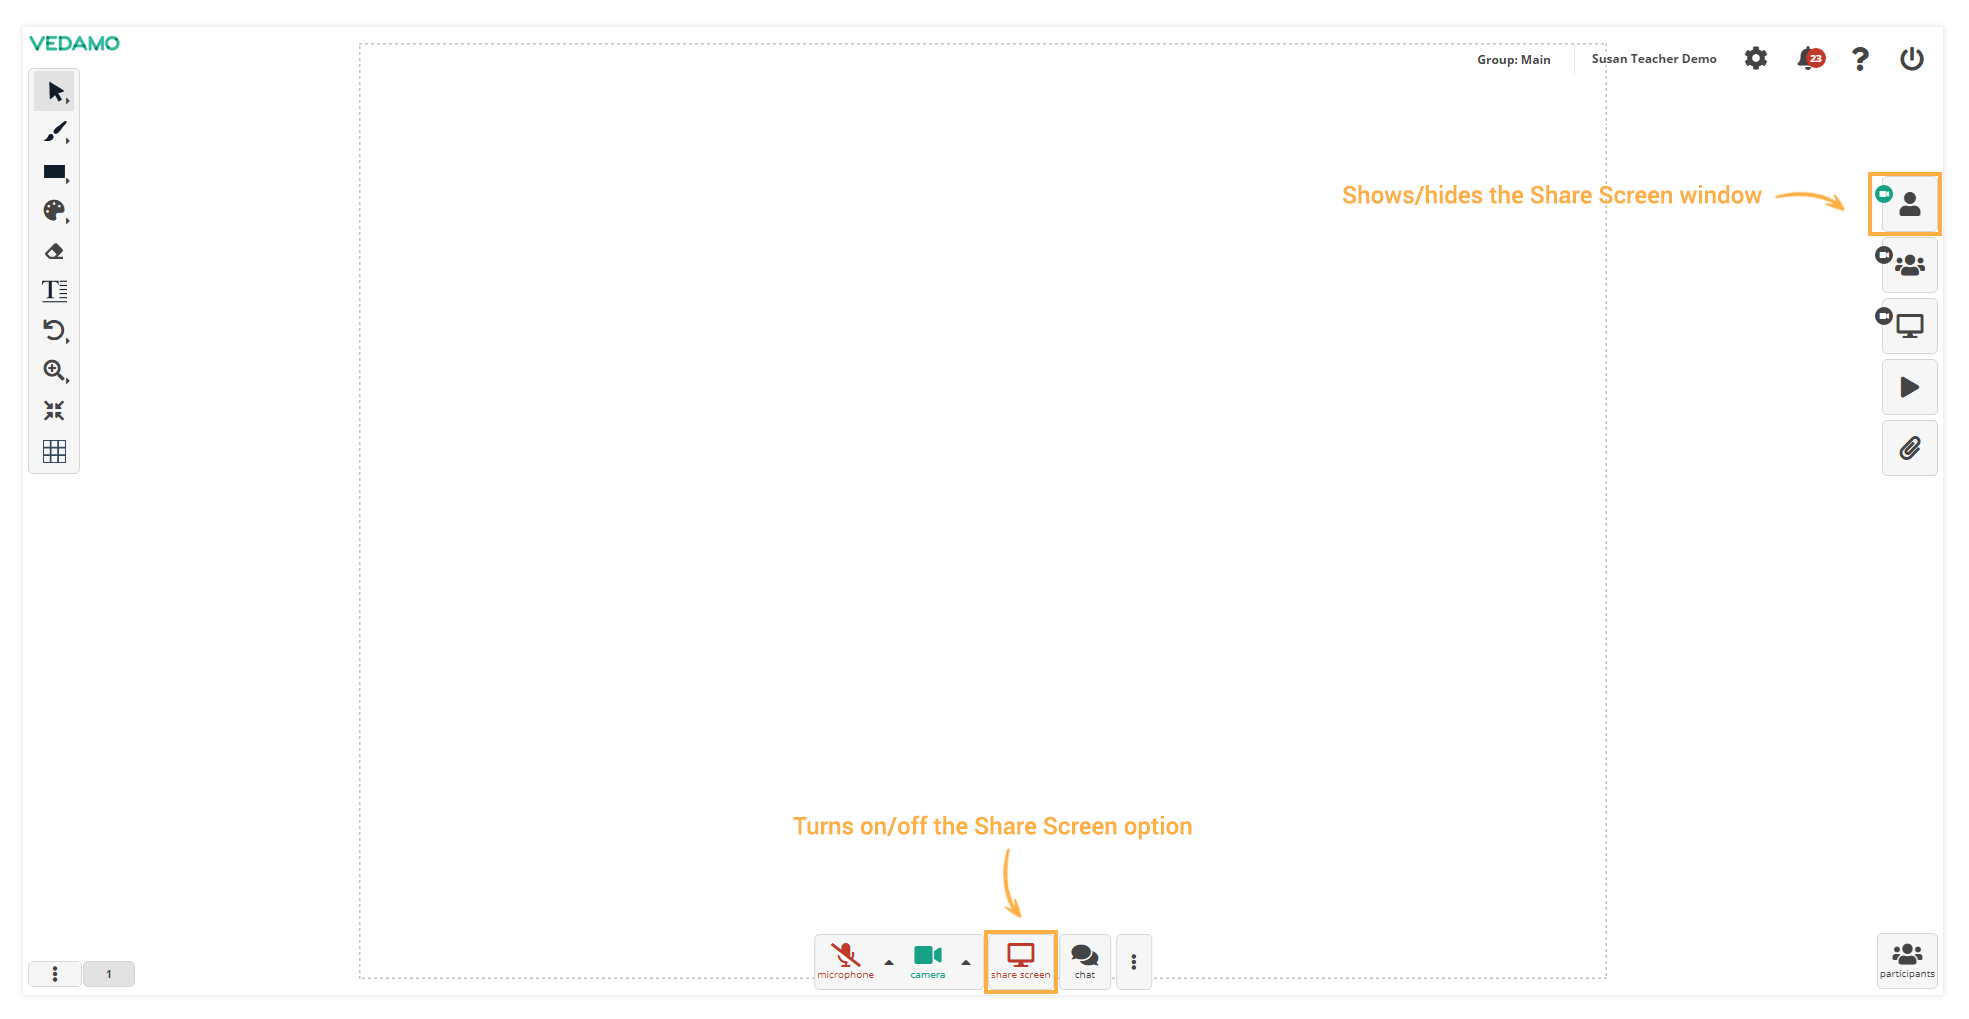Screen dimensions: 1969x1019
Task: Click the Undo tool icon
Action: pyautogui.click(x=55, y=331)
